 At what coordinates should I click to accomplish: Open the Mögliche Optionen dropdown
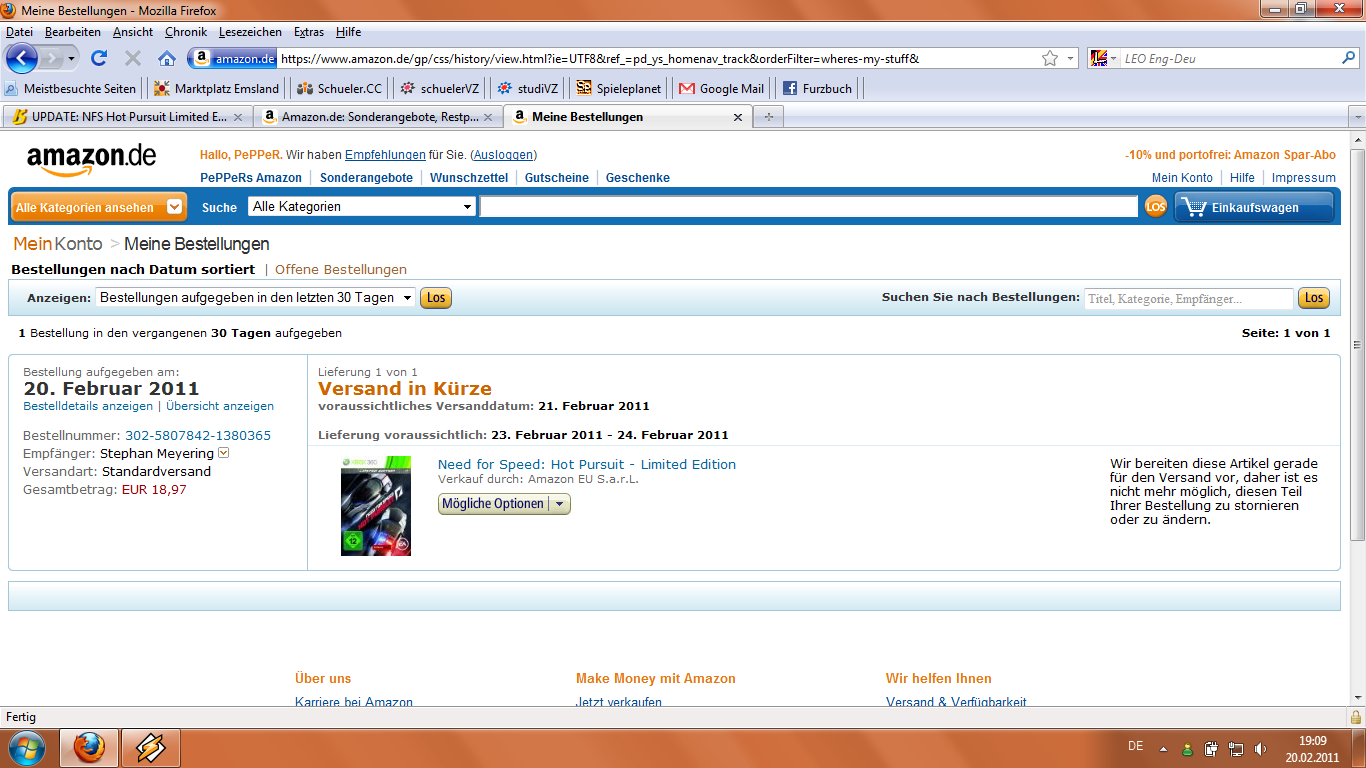pos(504,504)
